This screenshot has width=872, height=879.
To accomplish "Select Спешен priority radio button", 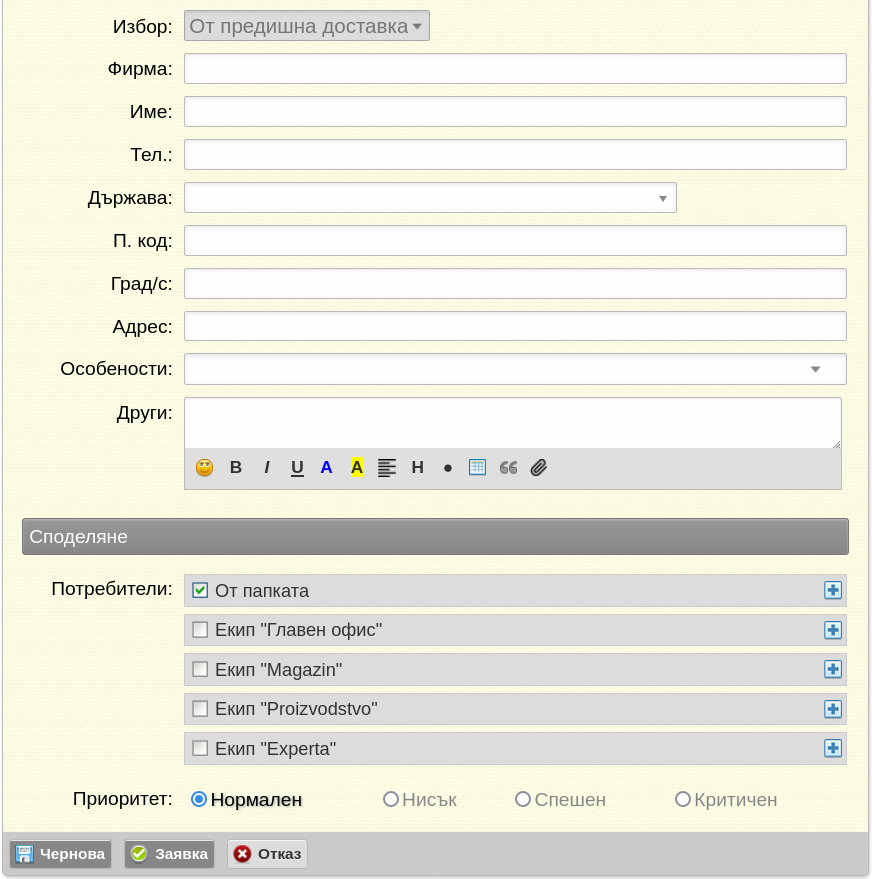I will pyautogui.click(x=523, y=799).
